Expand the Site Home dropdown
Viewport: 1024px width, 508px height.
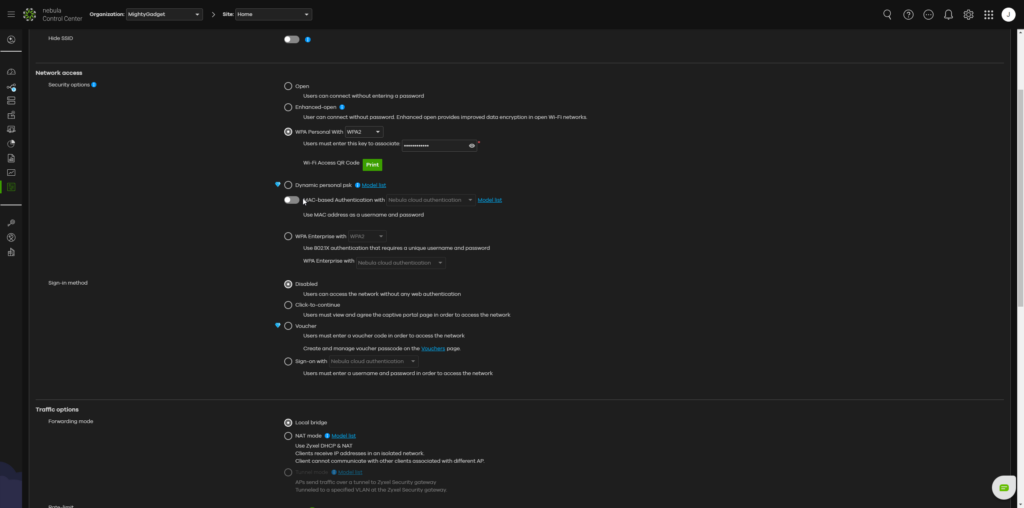pos(273,14)
